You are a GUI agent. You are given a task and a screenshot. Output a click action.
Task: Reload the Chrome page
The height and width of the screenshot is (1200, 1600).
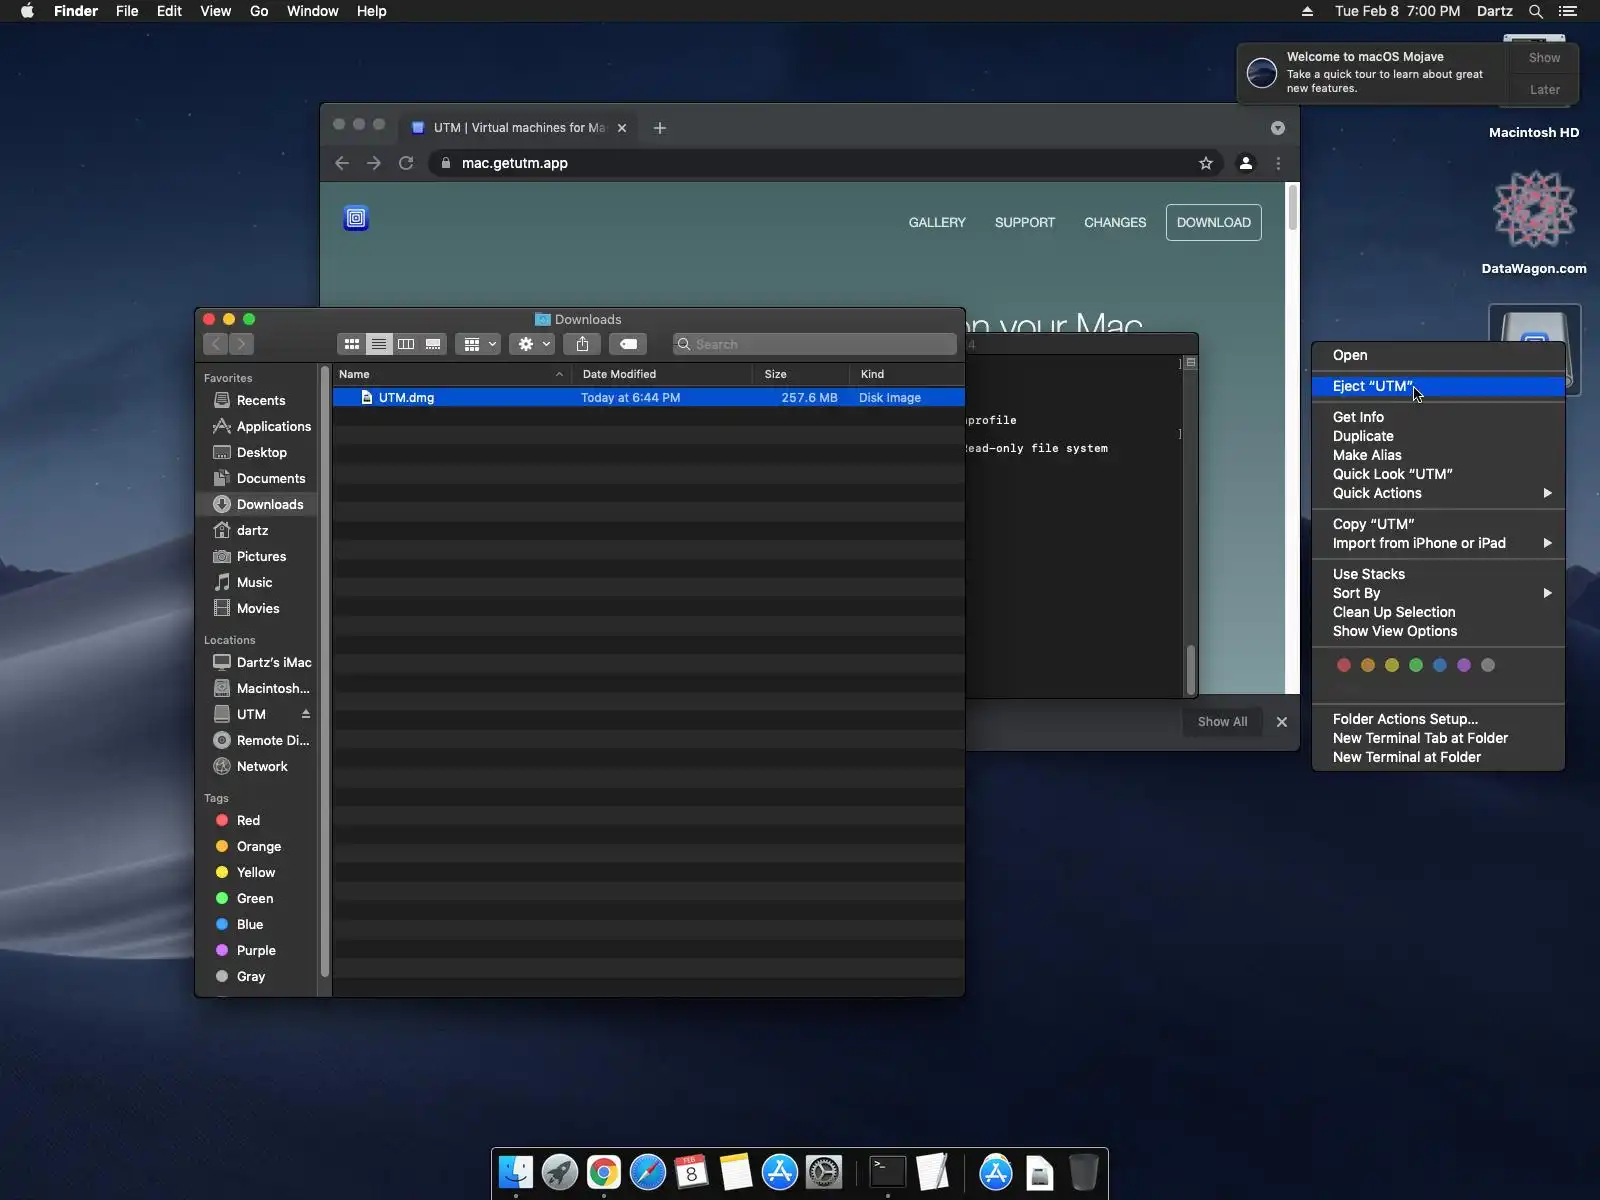click(406, 163)
